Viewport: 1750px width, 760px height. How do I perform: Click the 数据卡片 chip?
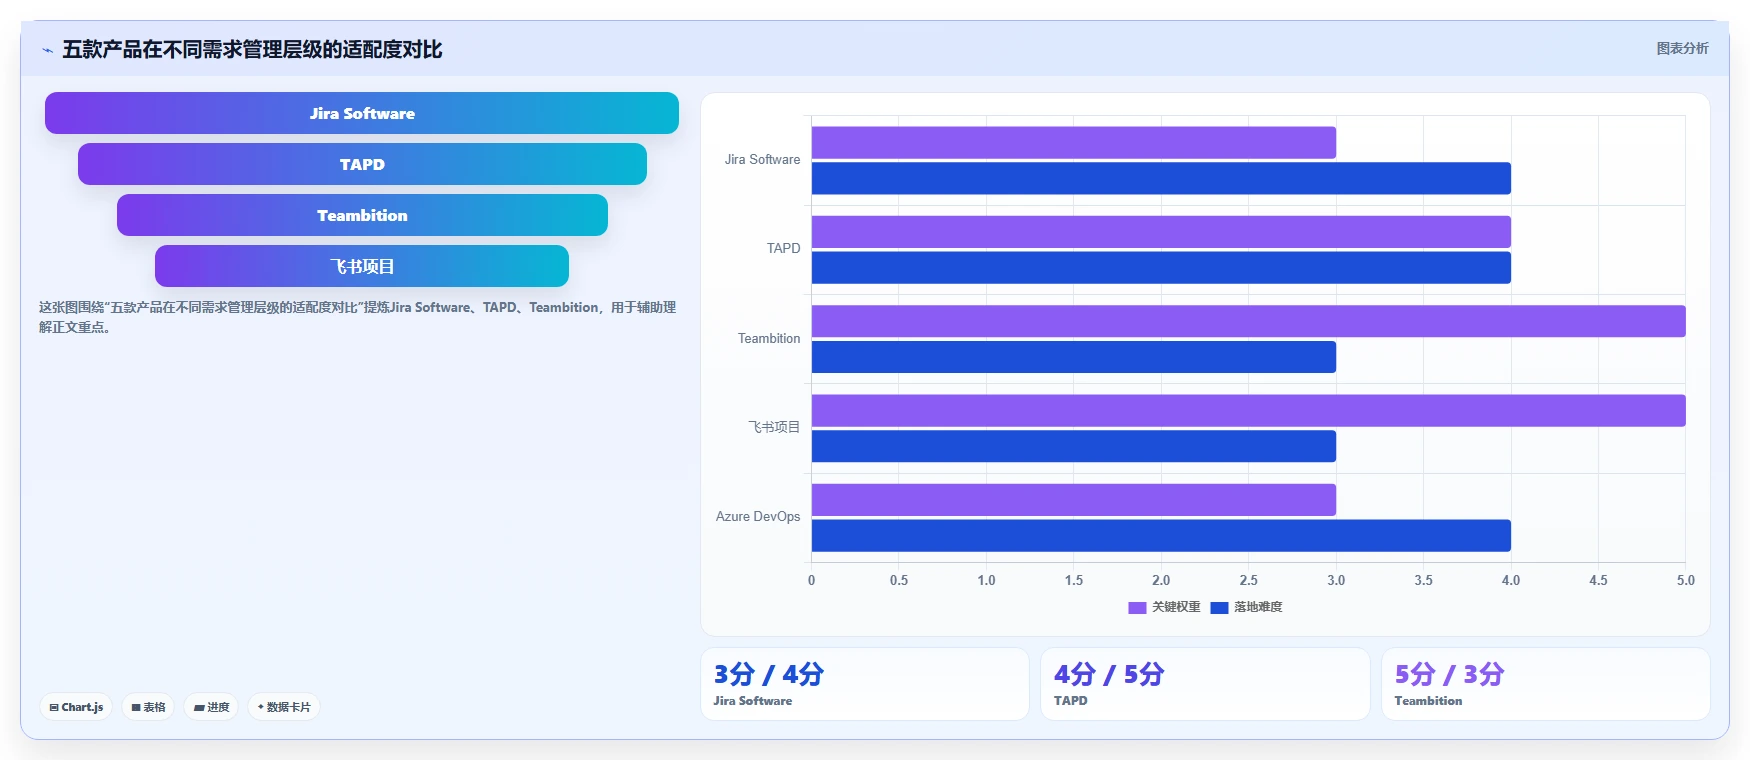pyautogui.click(x=284, y=707)
